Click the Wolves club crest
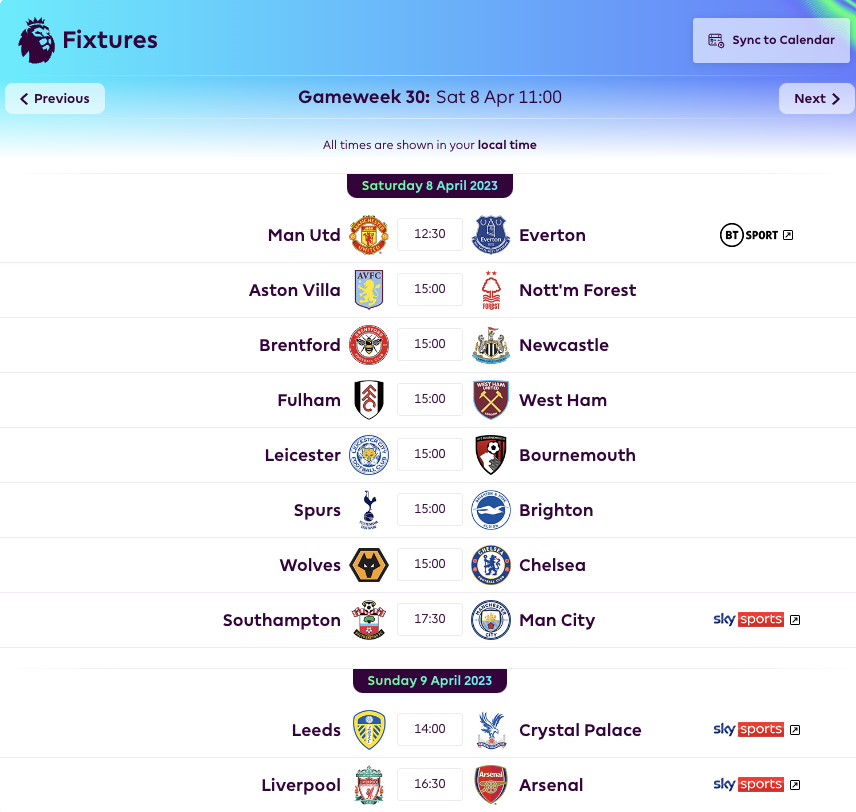The height and width of the screenshot is (812, 856). 369,565
